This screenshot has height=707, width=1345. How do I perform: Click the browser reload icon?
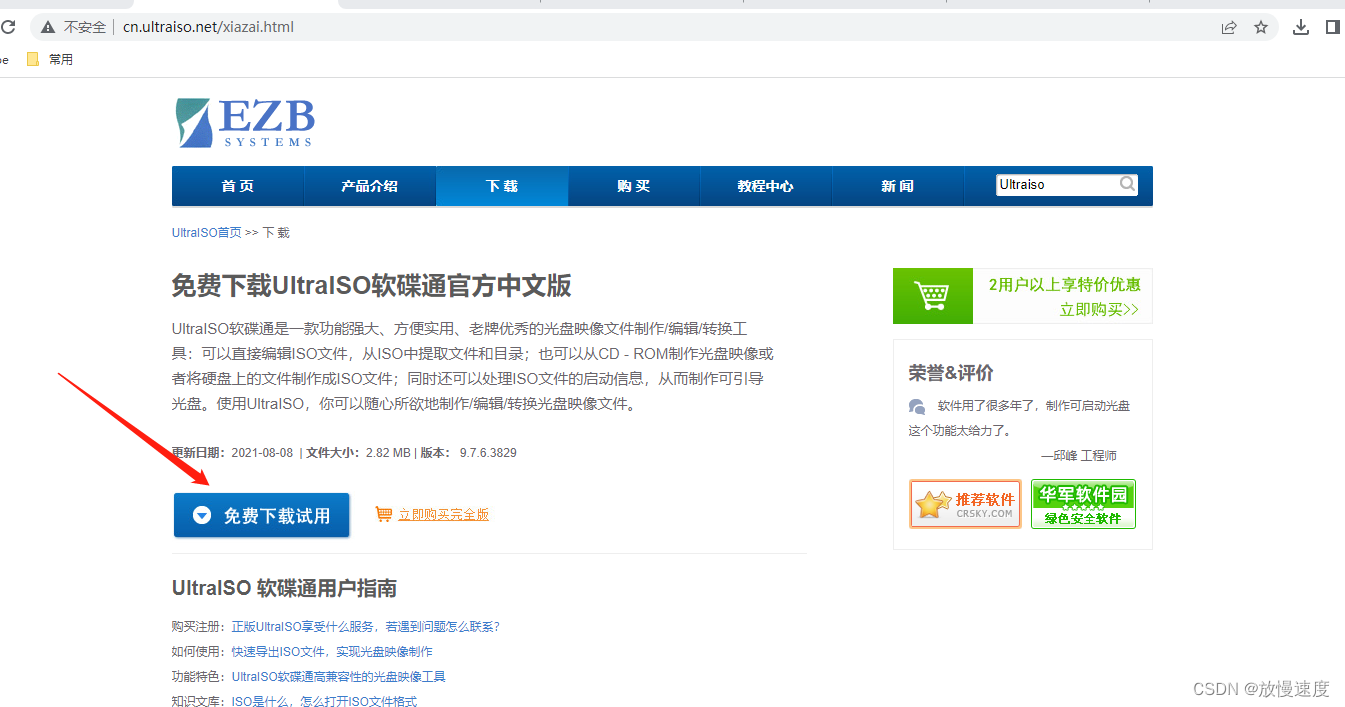click(x=7, y=27)
